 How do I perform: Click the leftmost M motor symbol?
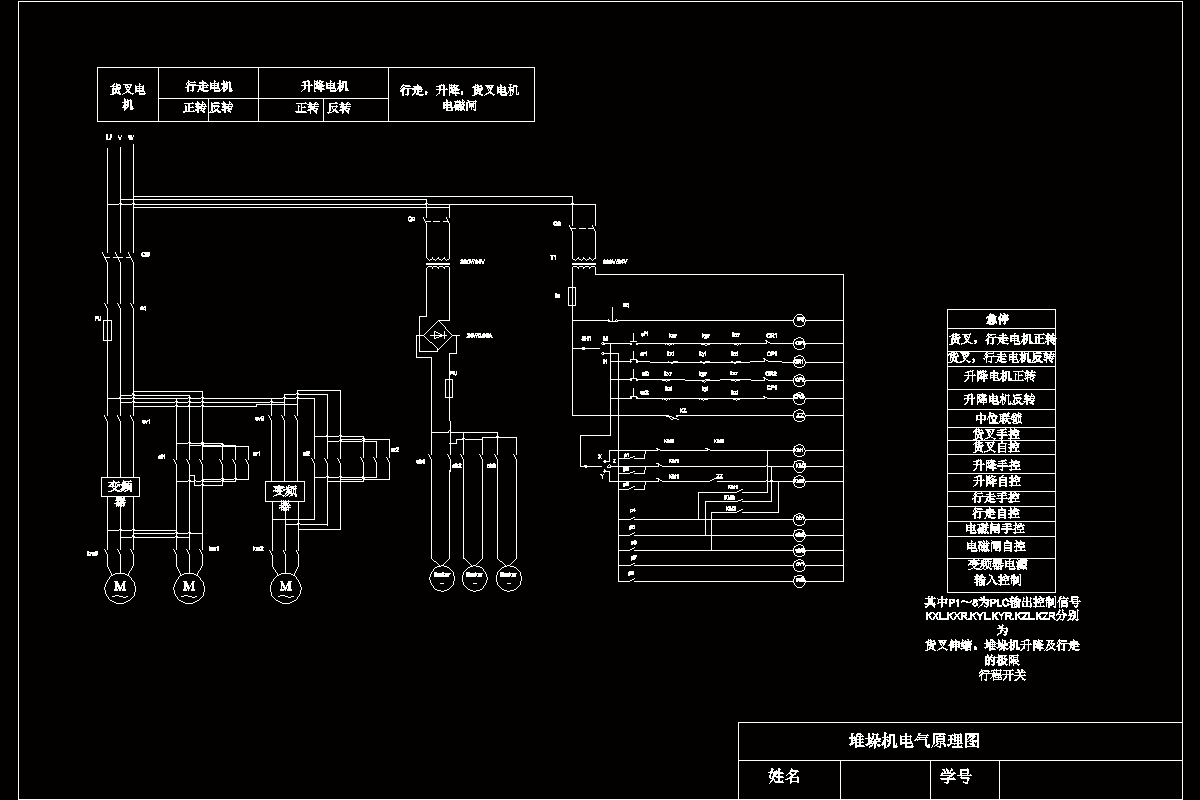tap(120, 586)
